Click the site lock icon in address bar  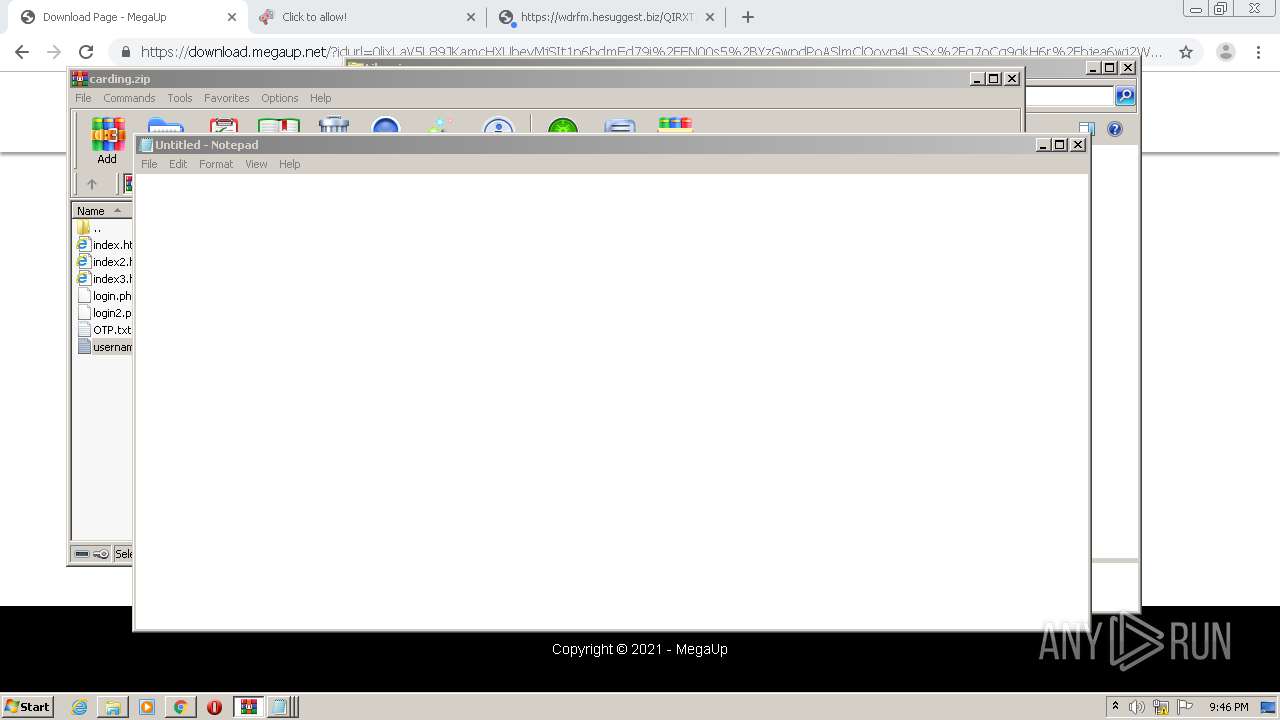point(125,52)
